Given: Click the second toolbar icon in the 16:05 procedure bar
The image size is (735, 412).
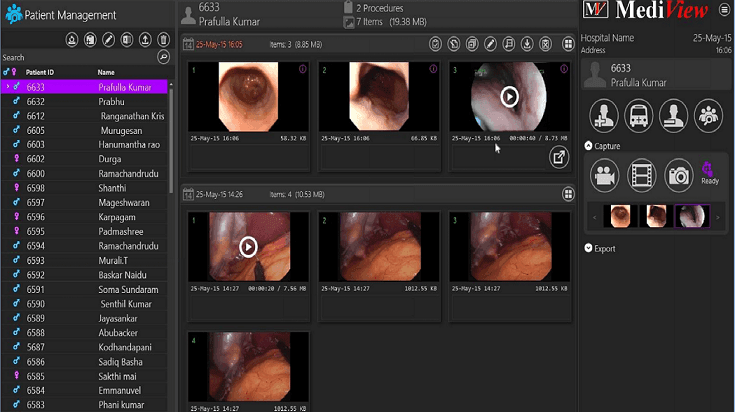Looking at the screenshot, I should coord(453,44).
